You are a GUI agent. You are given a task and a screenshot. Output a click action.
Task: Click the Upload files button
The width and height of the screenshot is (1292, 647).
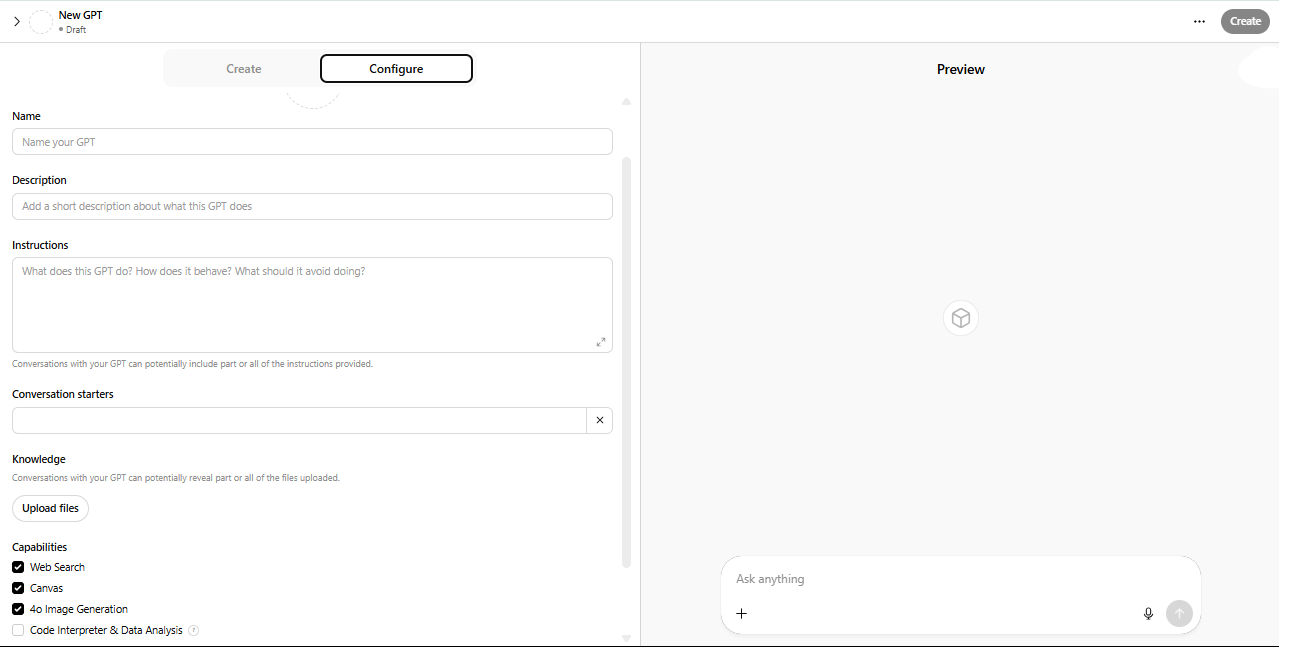tap(50, 508)
